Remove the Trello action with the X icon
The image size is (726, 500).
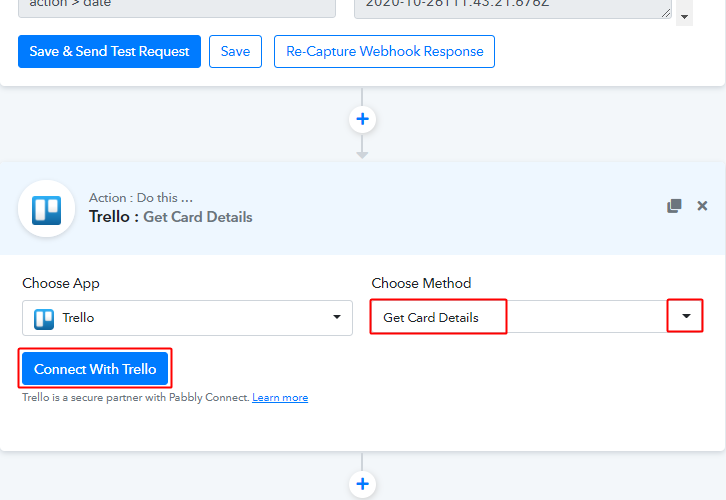click(x=702, y=206)
